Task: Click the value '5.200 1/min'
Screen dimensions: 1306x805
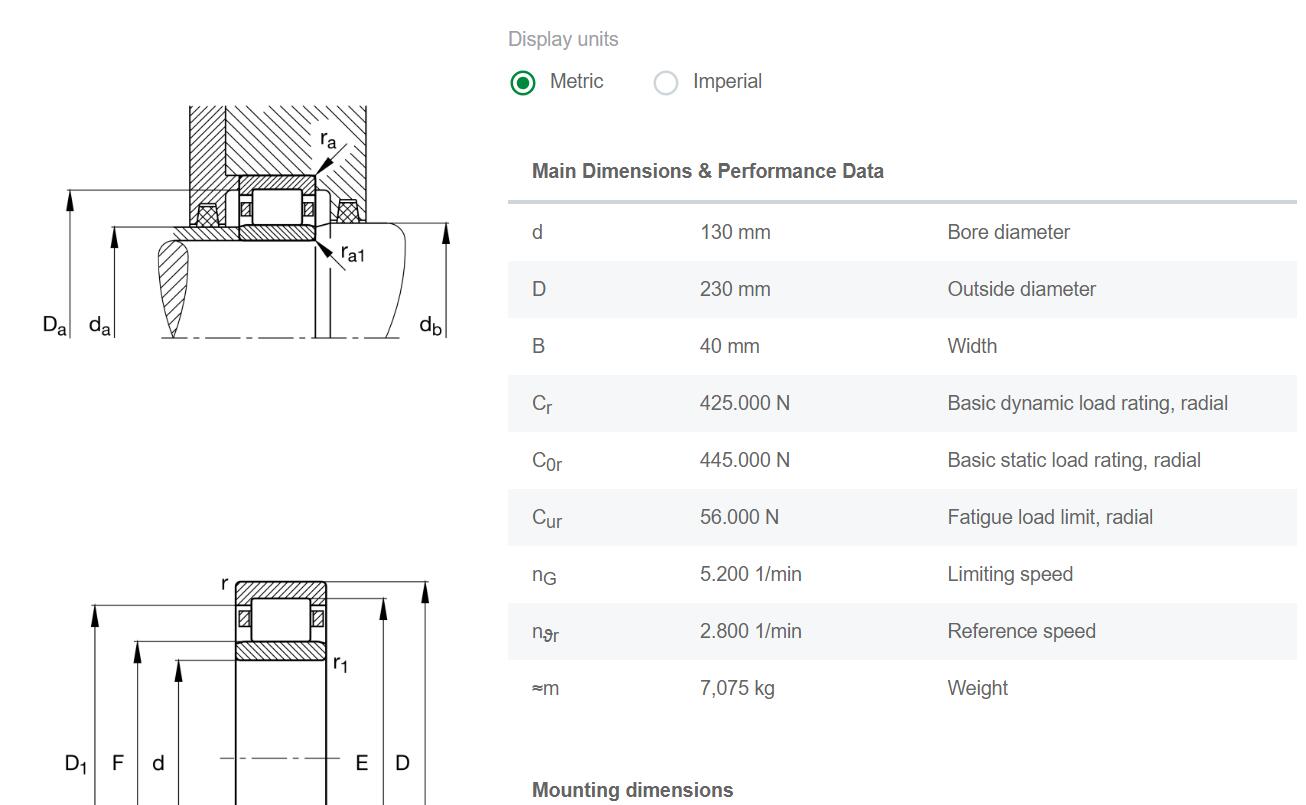Action: click(x=751, y=574)
